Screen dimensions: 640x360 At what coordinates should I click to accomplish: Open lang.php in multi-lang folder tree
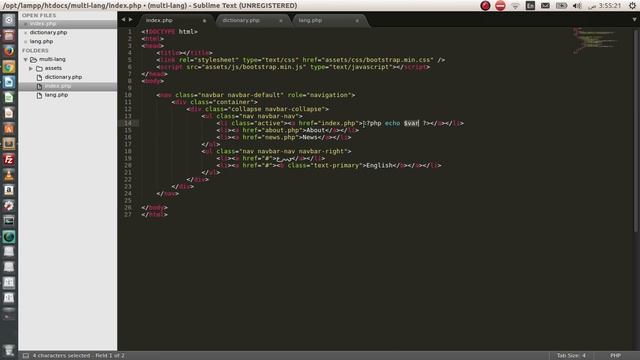[56, 95]
